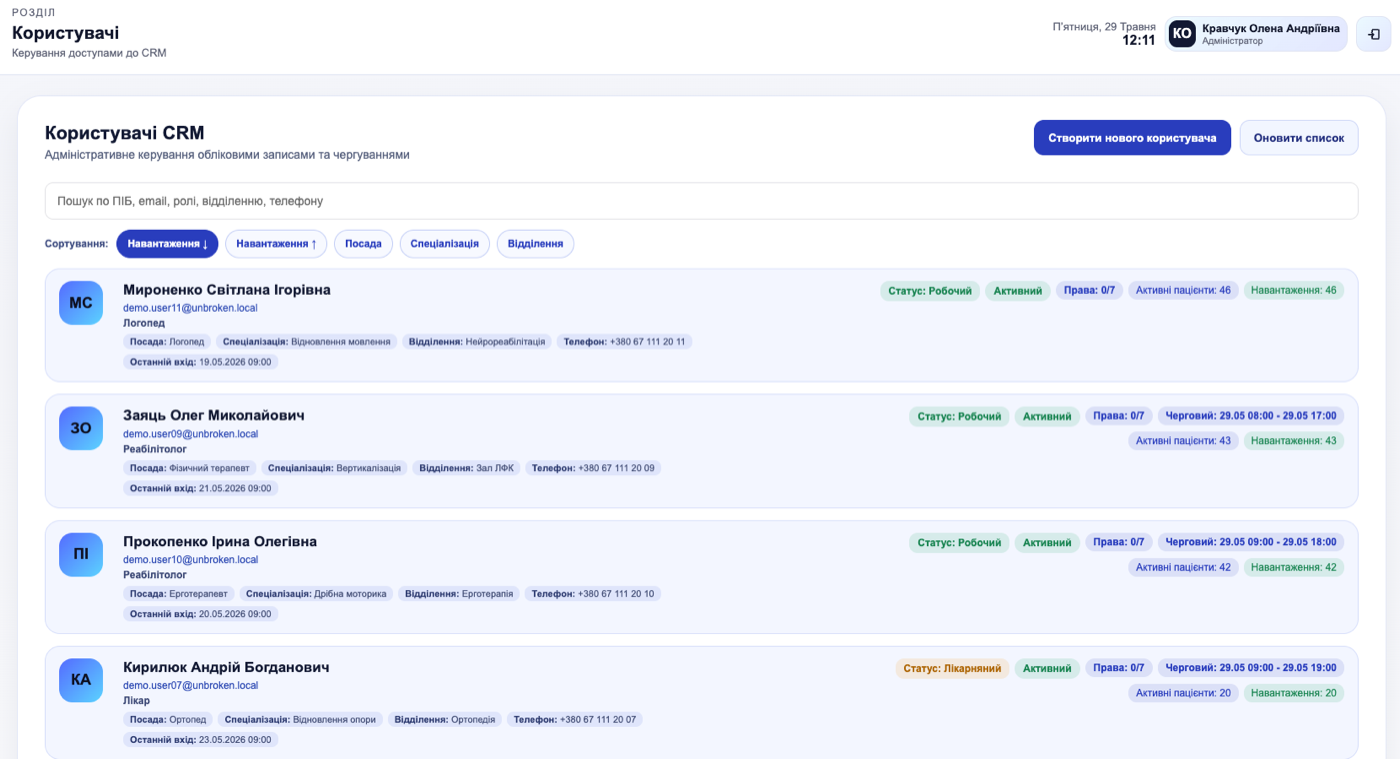The height and width of the screenshot is (759, 1400).
Task: Click the Активні пацієнти: 46 badge
Action: [1184, 291]
